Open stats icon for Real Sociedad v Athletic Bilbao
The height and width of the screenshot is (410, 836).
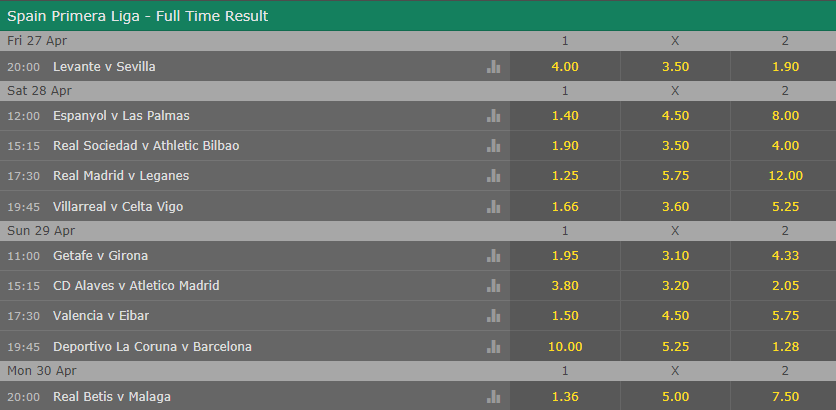point(492,146)
